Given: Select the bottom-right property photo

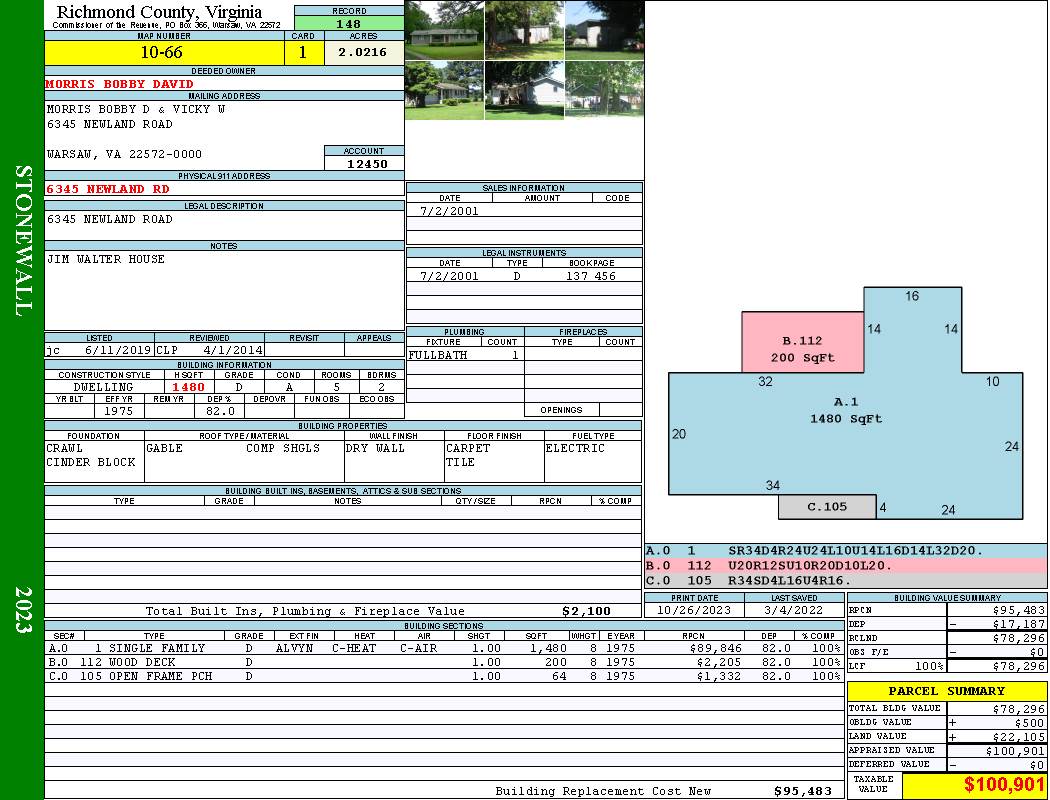Looking at the screenshot, I should pos(605,90).
